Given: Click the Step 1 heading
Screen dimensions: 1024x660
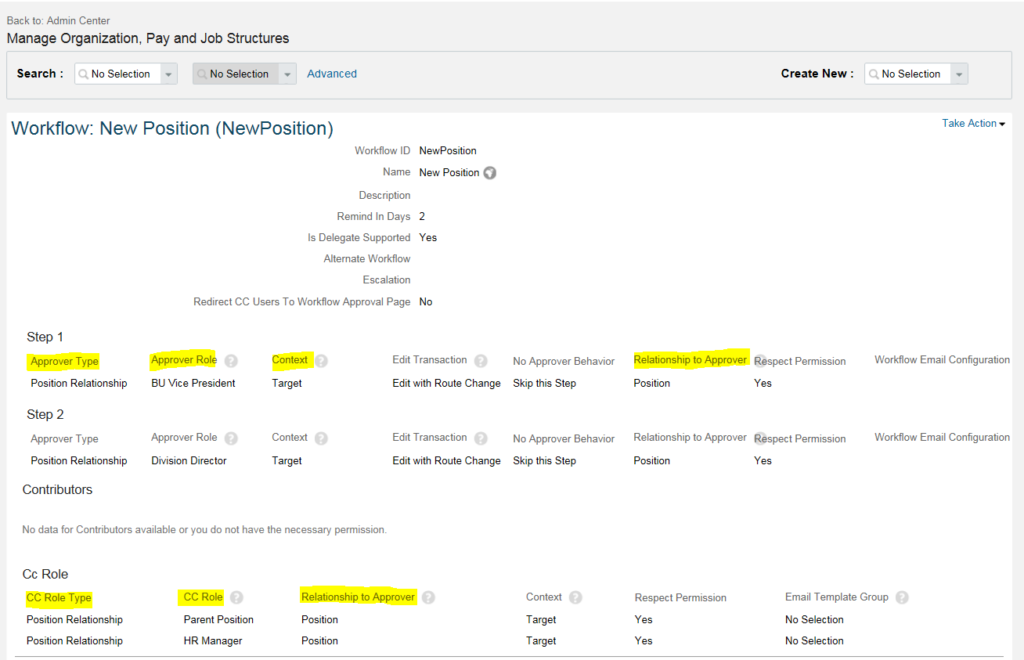Looking at the screenshot, I should pyautogui.click(x=44, y=337).
